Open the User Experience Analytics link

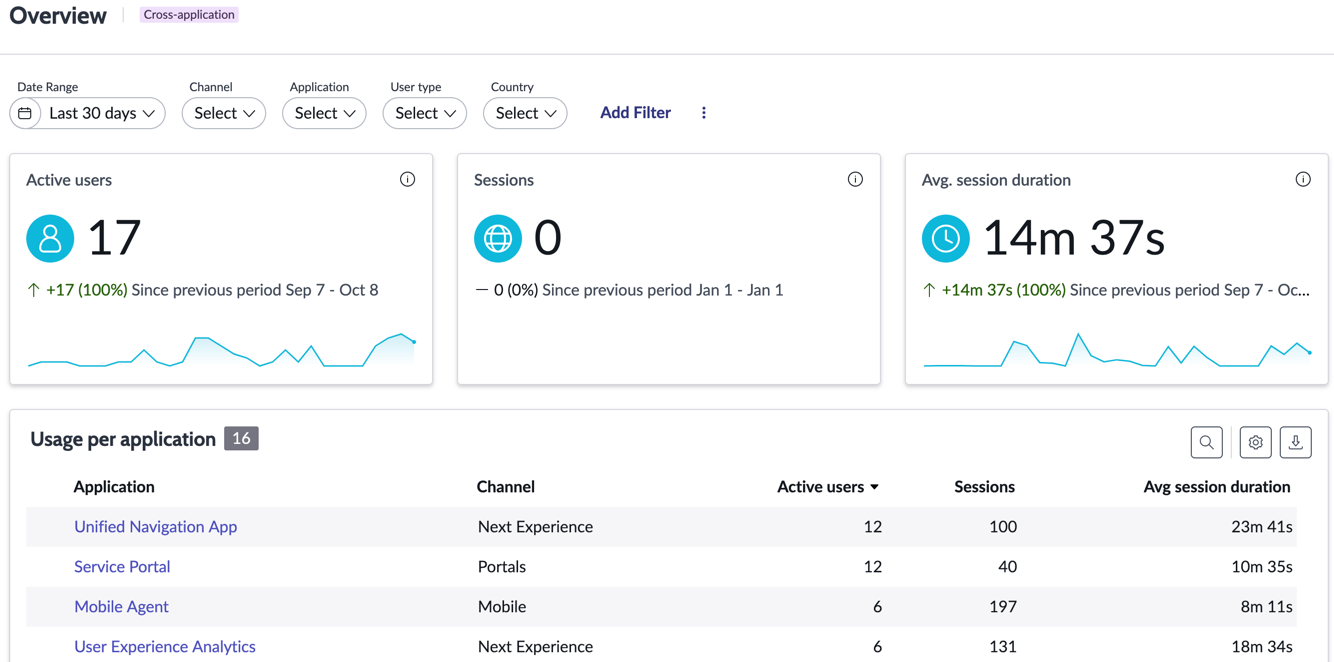(165, 646)
